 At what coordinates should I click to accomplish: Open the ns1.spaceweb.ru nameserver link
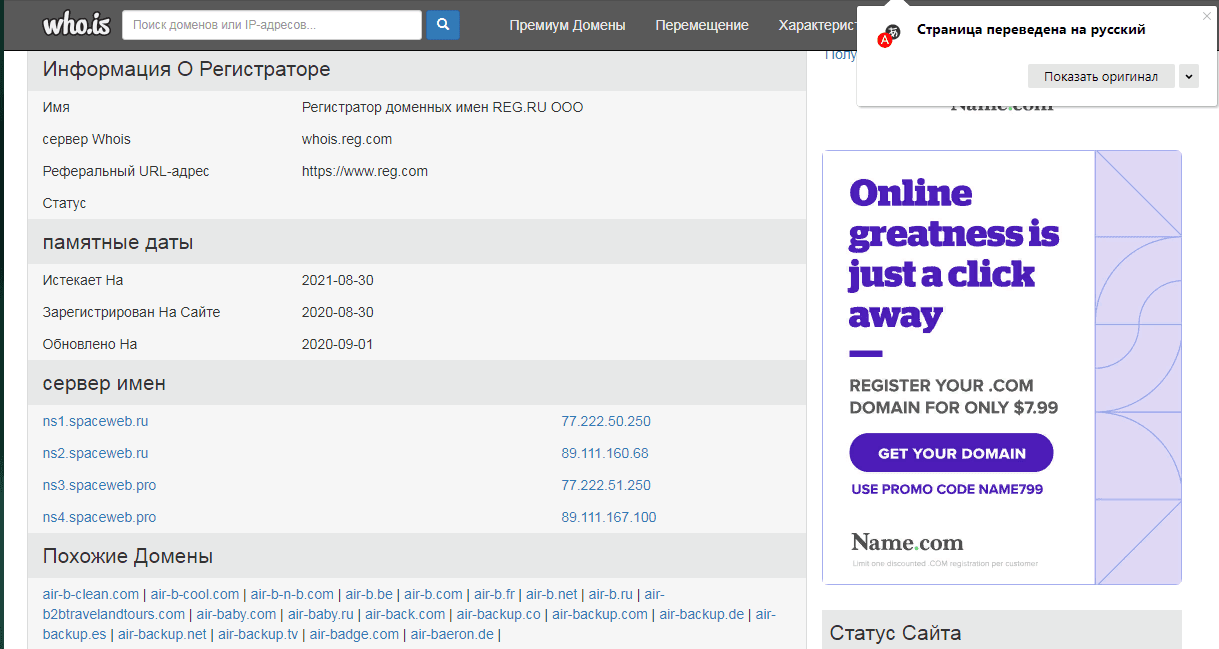click(95, 421)
